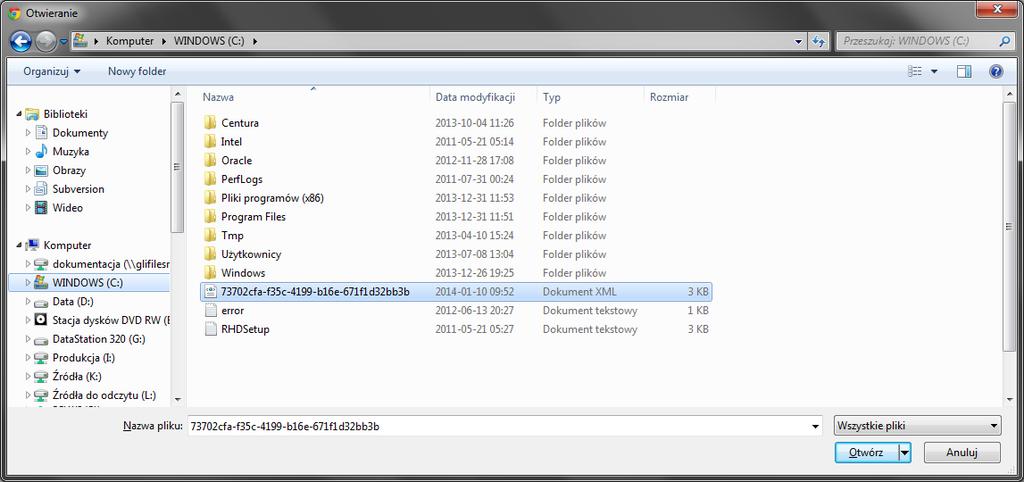Image resolution: width=1024 pixels, height=482 pixels.
Task: Open the Nazwa pliku filename history dropdown
Action: (x=815, y=426)
